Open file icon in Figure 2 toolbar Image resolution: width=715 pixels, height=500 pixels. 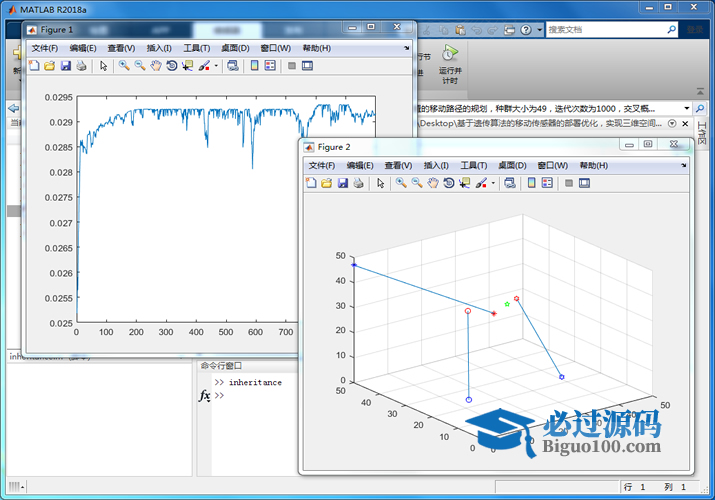[326, 183]
